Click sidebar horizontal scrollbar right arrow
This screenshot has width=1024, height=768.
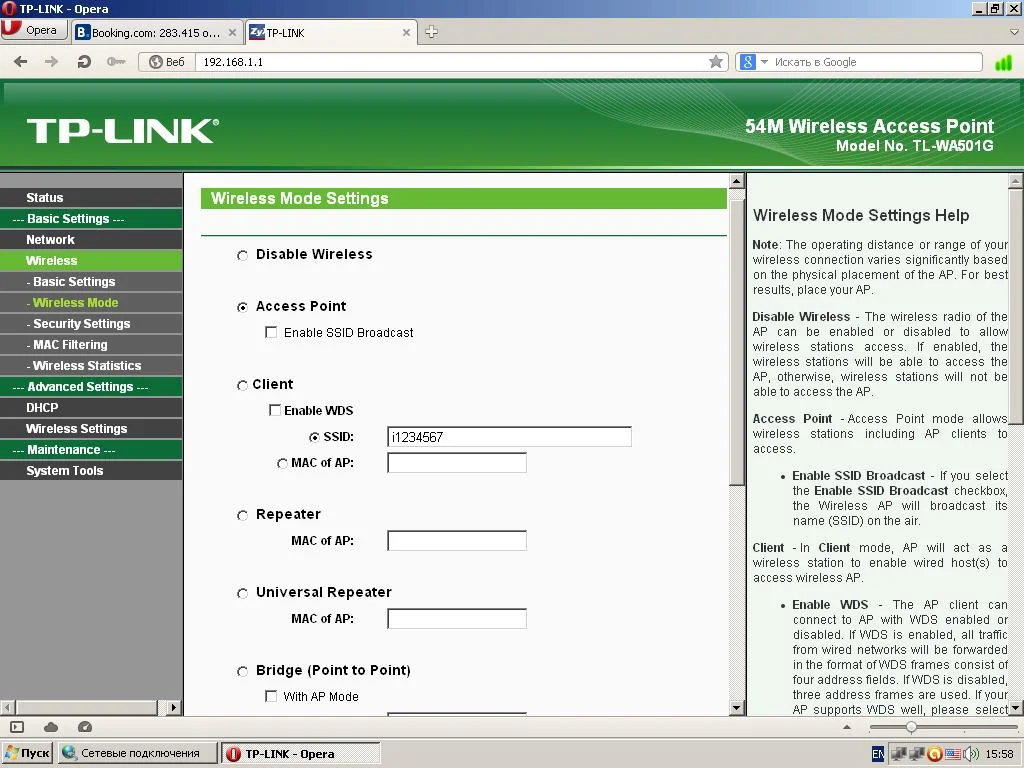pos(173,707)
